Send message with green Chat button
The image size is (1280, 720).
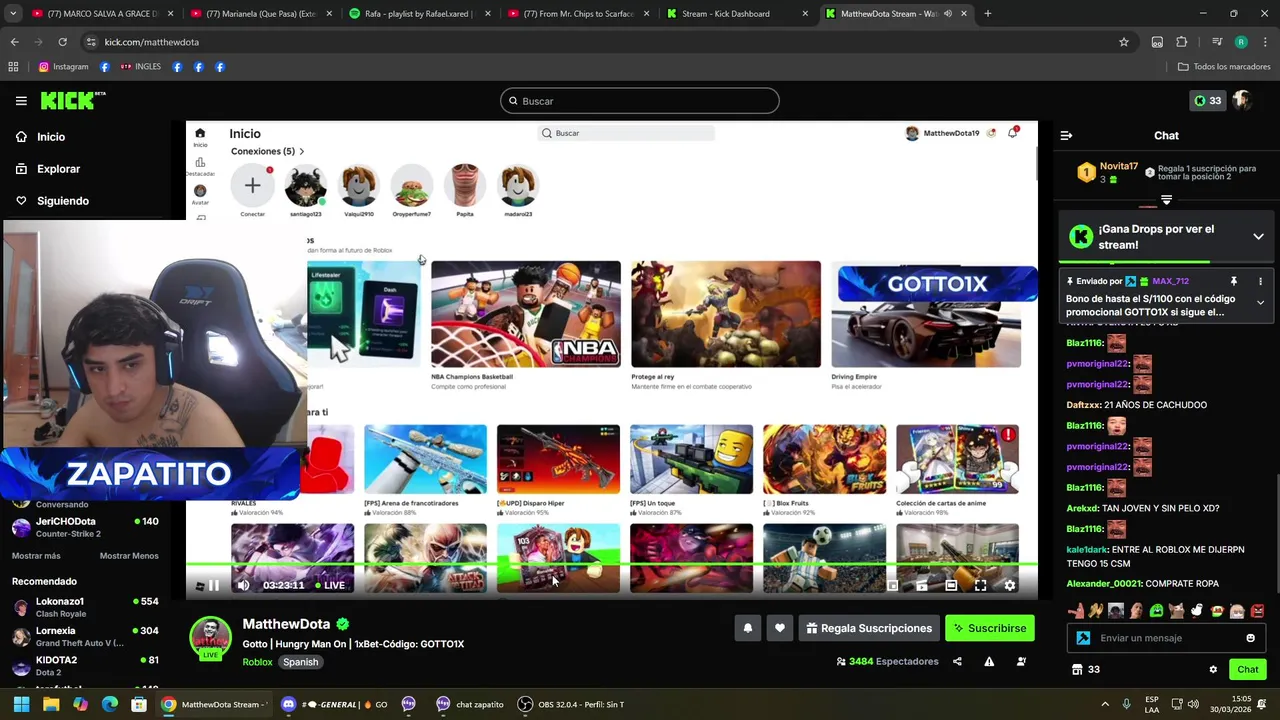[x=1247, y=670]
